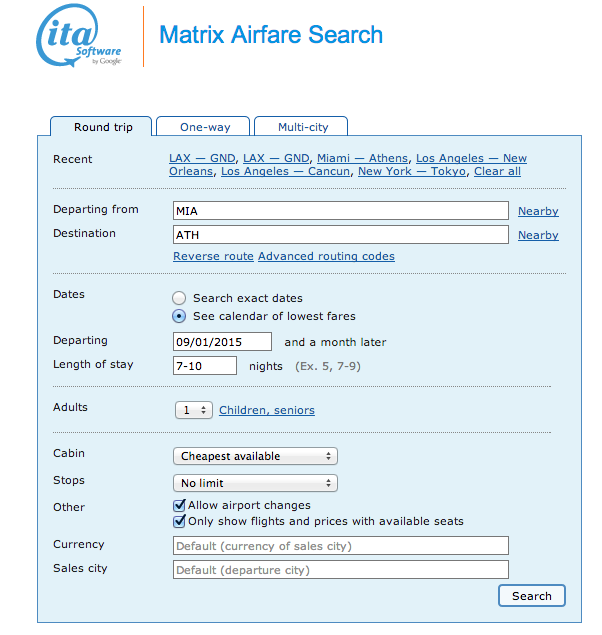Screen dimensions: 602x635
Task: Click the 'and a month later' text
Action: coord(335,342)
